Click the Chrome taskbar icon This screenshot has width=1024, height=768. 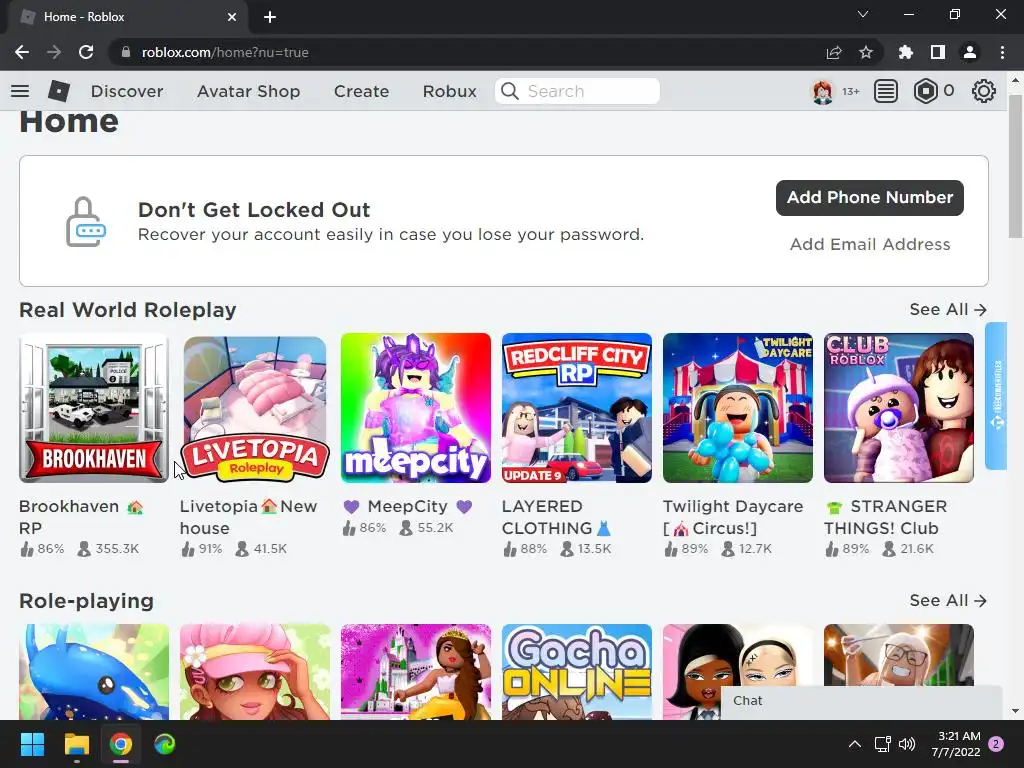(x=120, y=744)
